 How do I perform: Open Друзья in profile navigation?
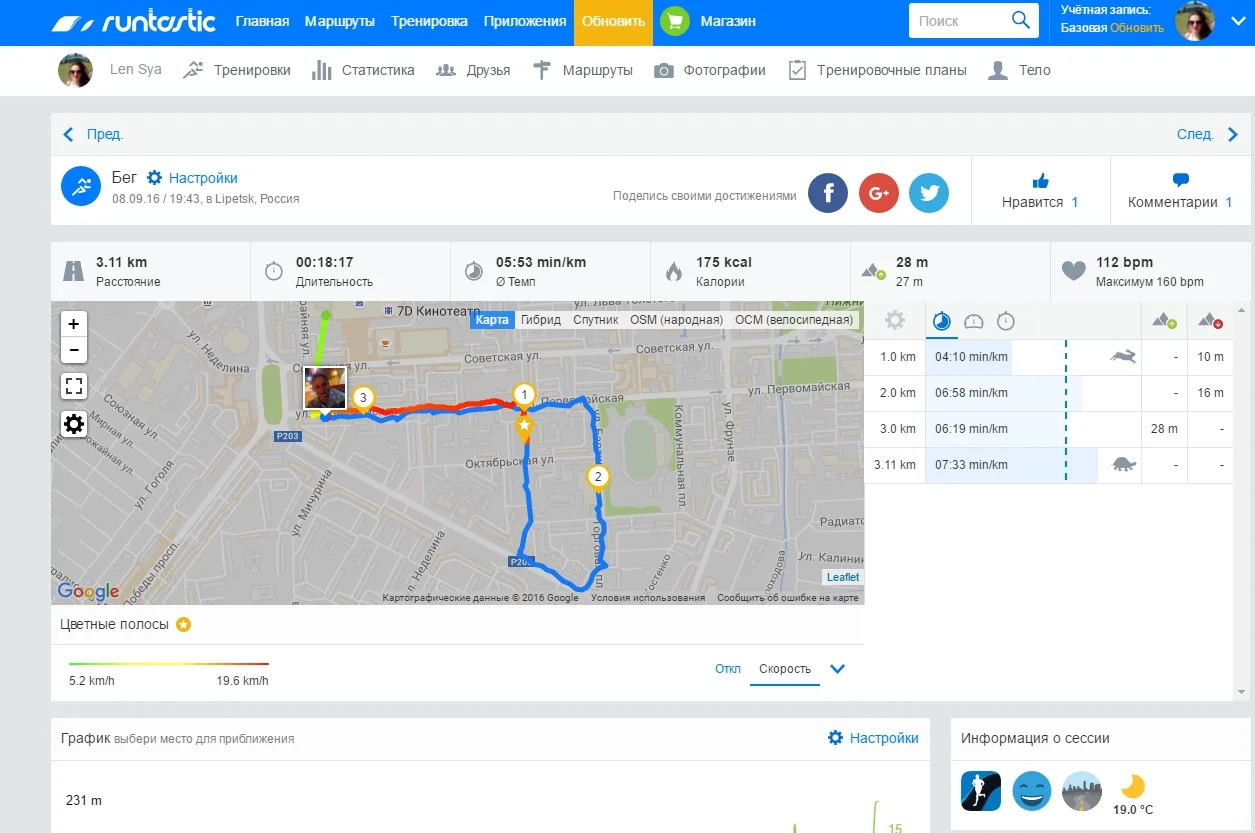pyautogui.click(x=473, y=70)
